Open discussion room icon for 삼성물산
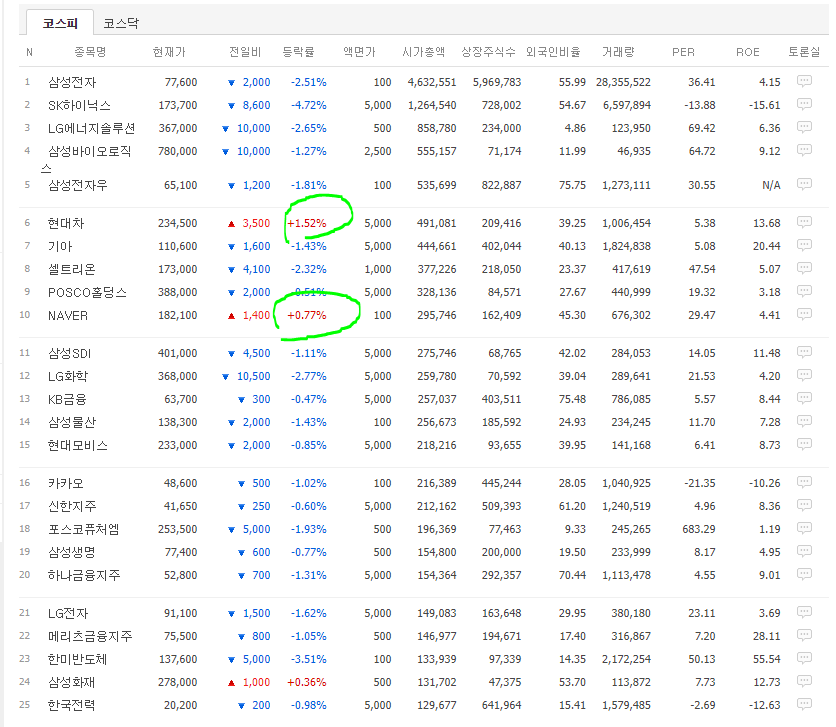836x727 pixels. [804, 421]
